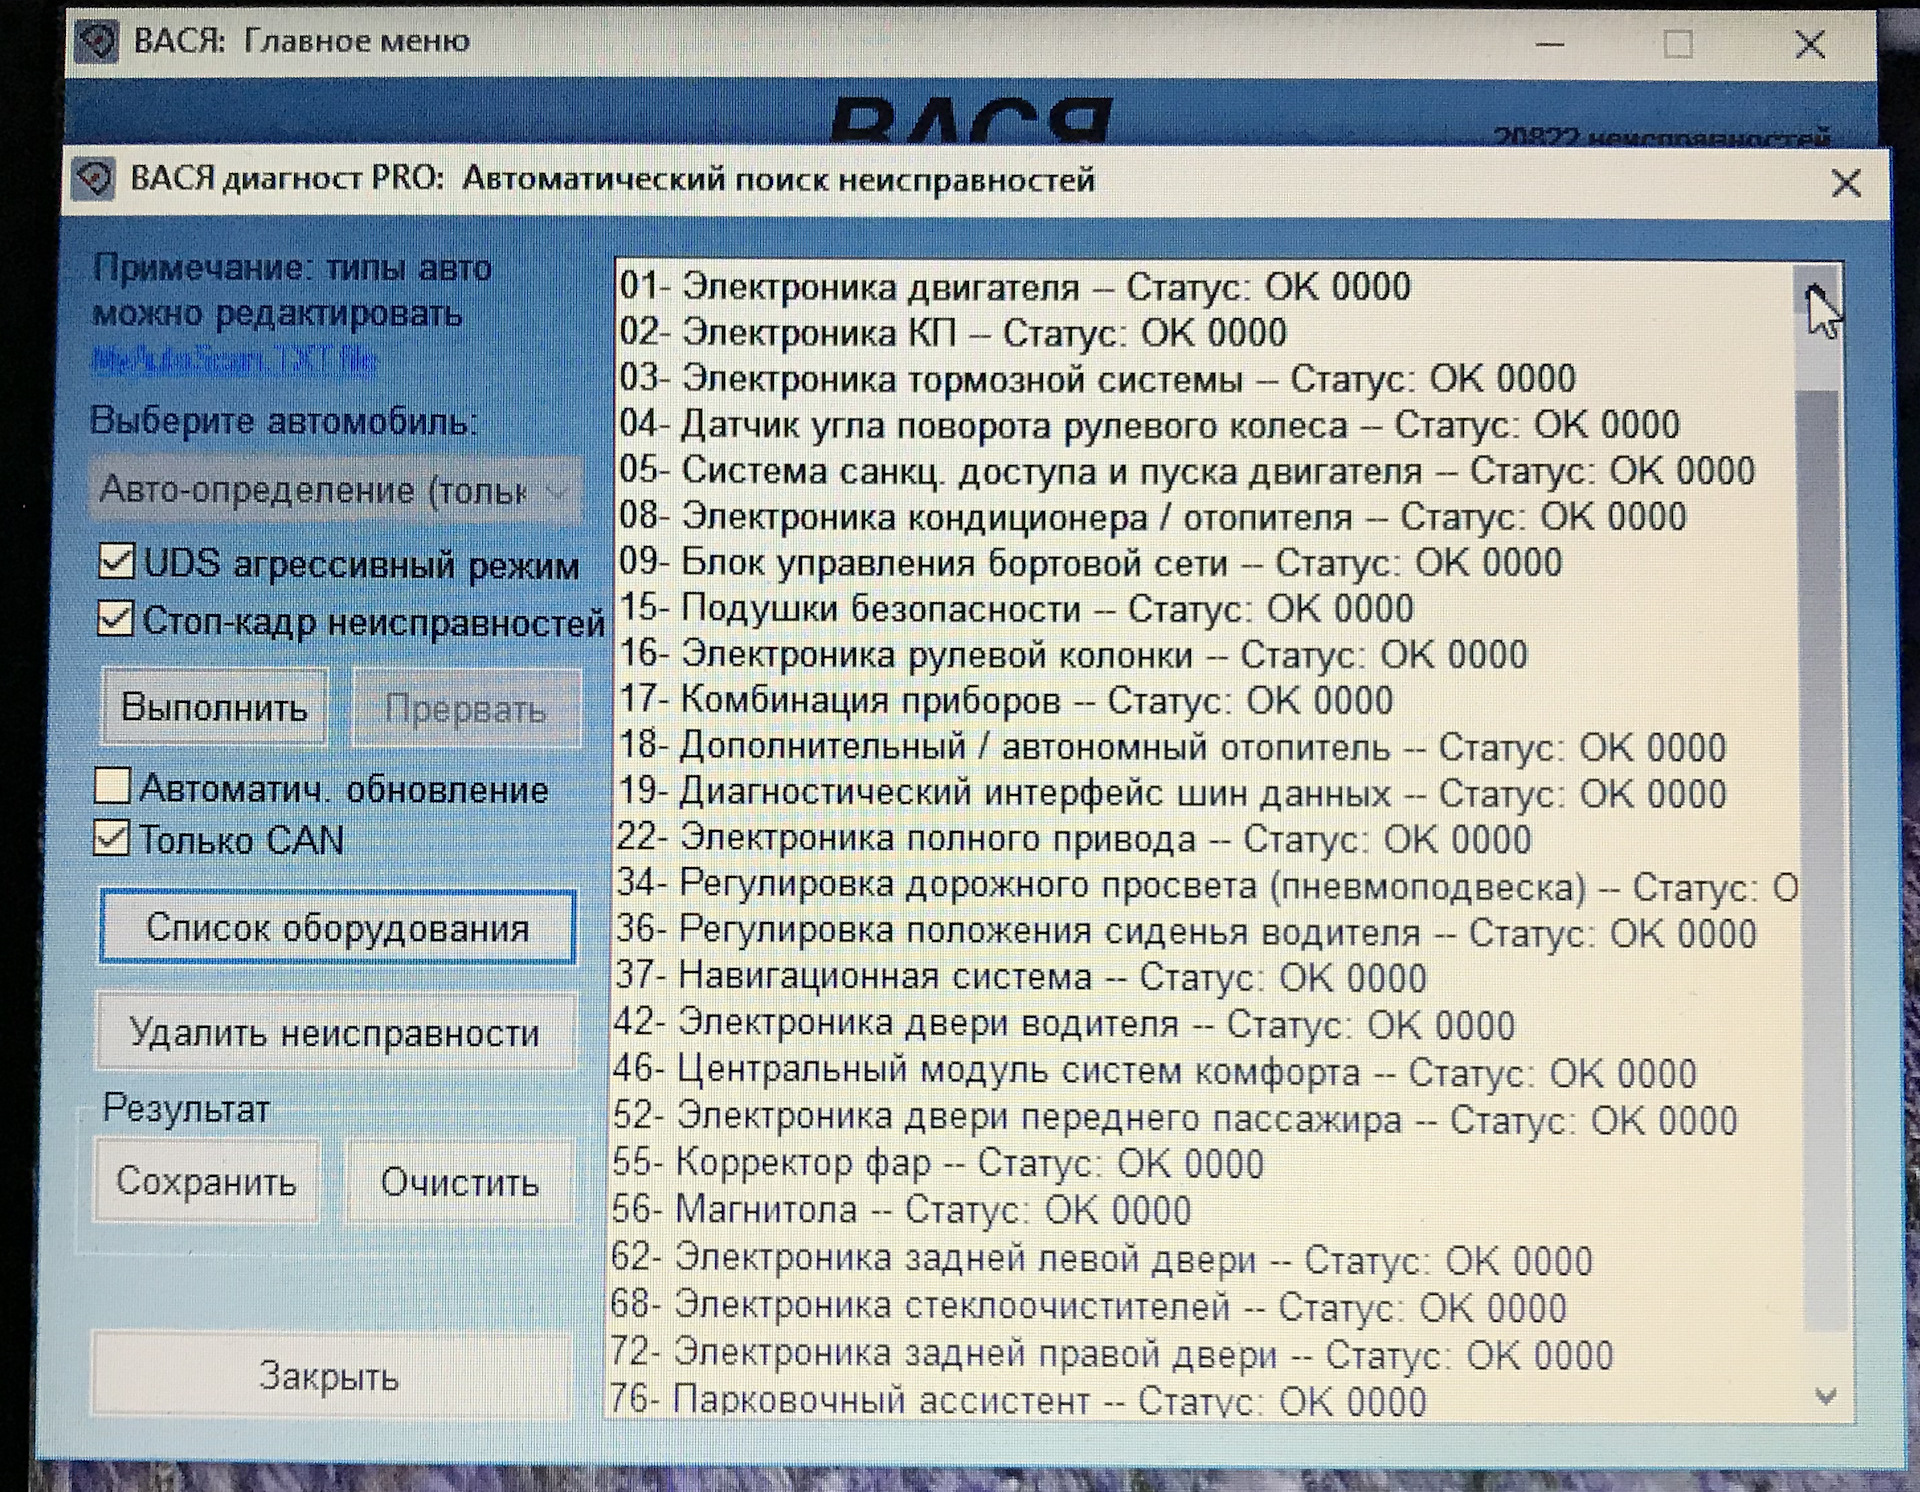This screenshot has width=1920, height=1492.
Task: Uncheck the Только CAN checkbox
Action: (x=111, y=838)
